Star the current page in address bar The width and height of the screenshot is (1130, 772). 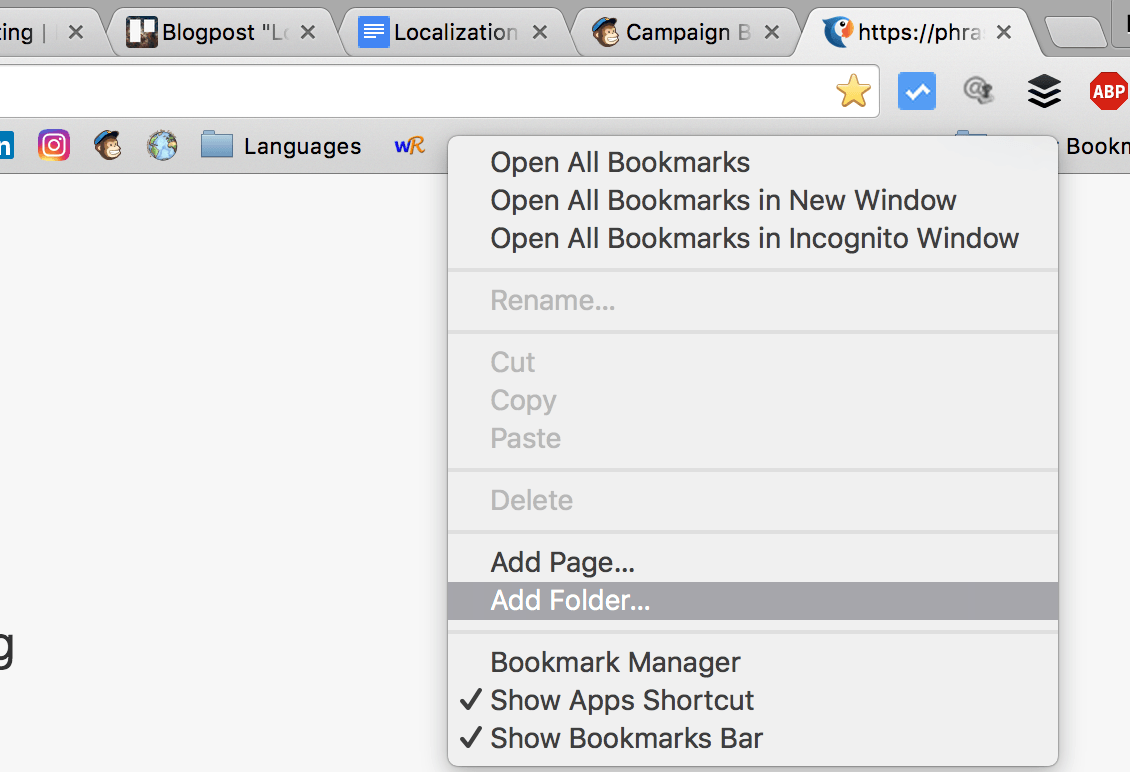853,91
